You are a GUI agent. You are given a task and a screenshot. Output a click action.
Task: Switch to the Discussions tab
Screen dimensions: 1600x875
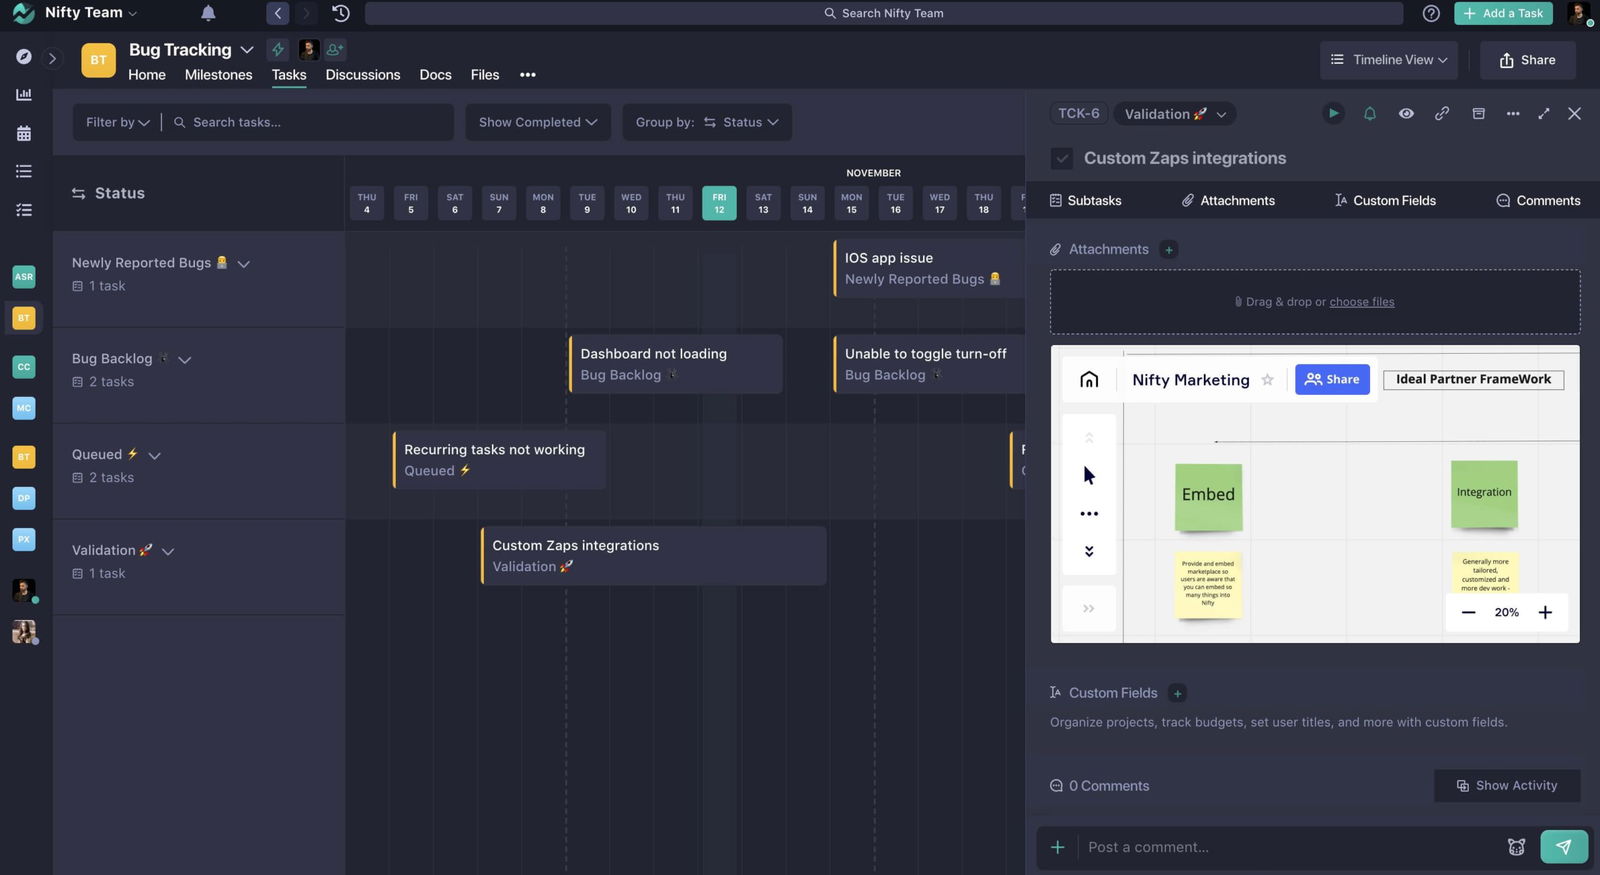coord(363,75)
